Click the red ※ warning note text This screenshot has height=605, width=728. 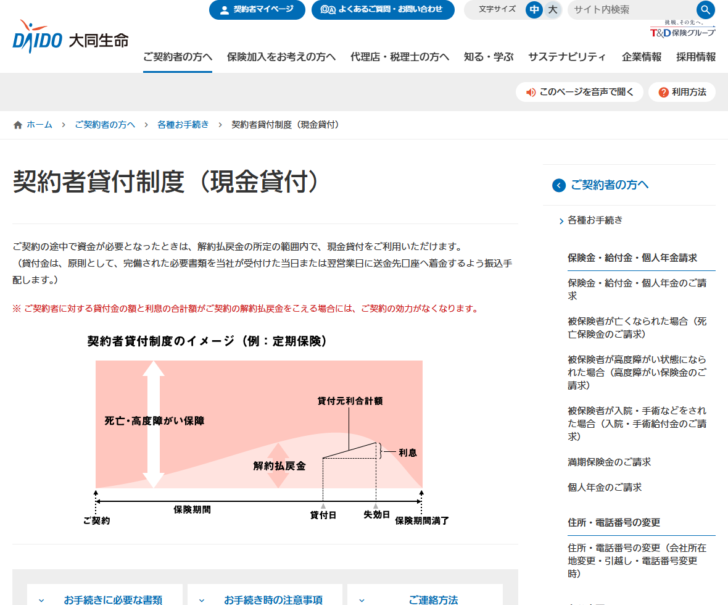coord(245,309)
